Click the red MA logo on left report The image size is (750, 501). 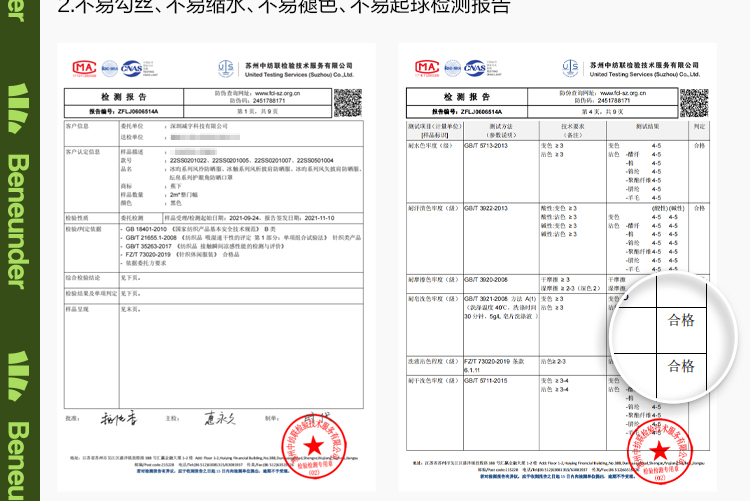point(84,69)
